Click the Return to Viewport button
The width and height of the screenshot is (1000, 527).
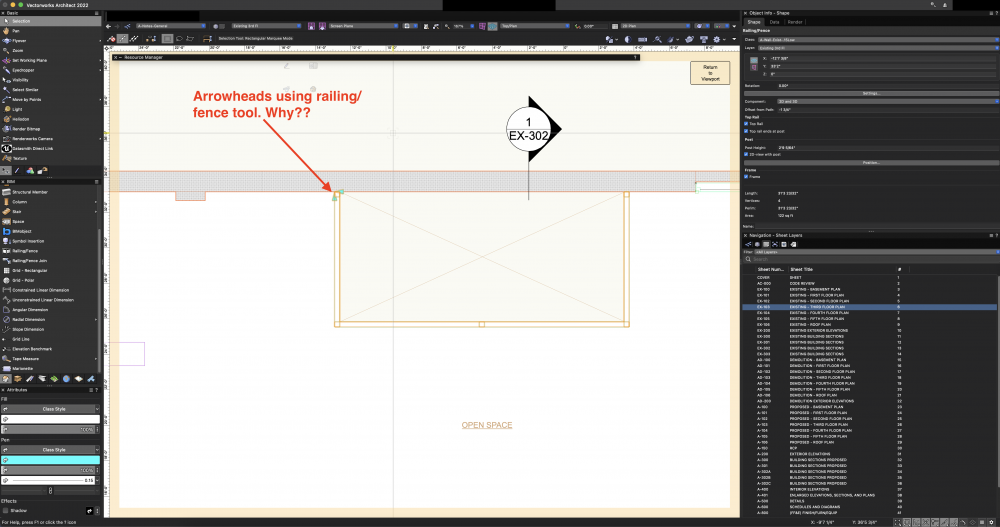(x=709, y=73)
